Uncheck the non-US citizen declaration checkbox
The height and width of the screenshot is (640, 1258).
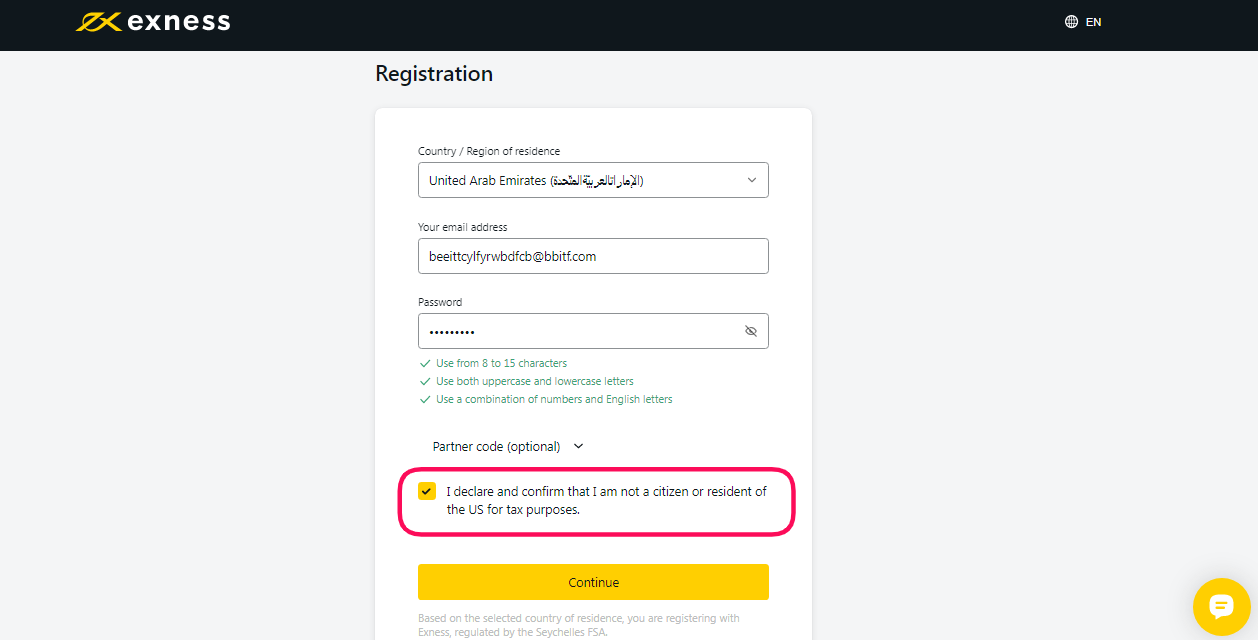pyautogui.click(x=427, y=491)
